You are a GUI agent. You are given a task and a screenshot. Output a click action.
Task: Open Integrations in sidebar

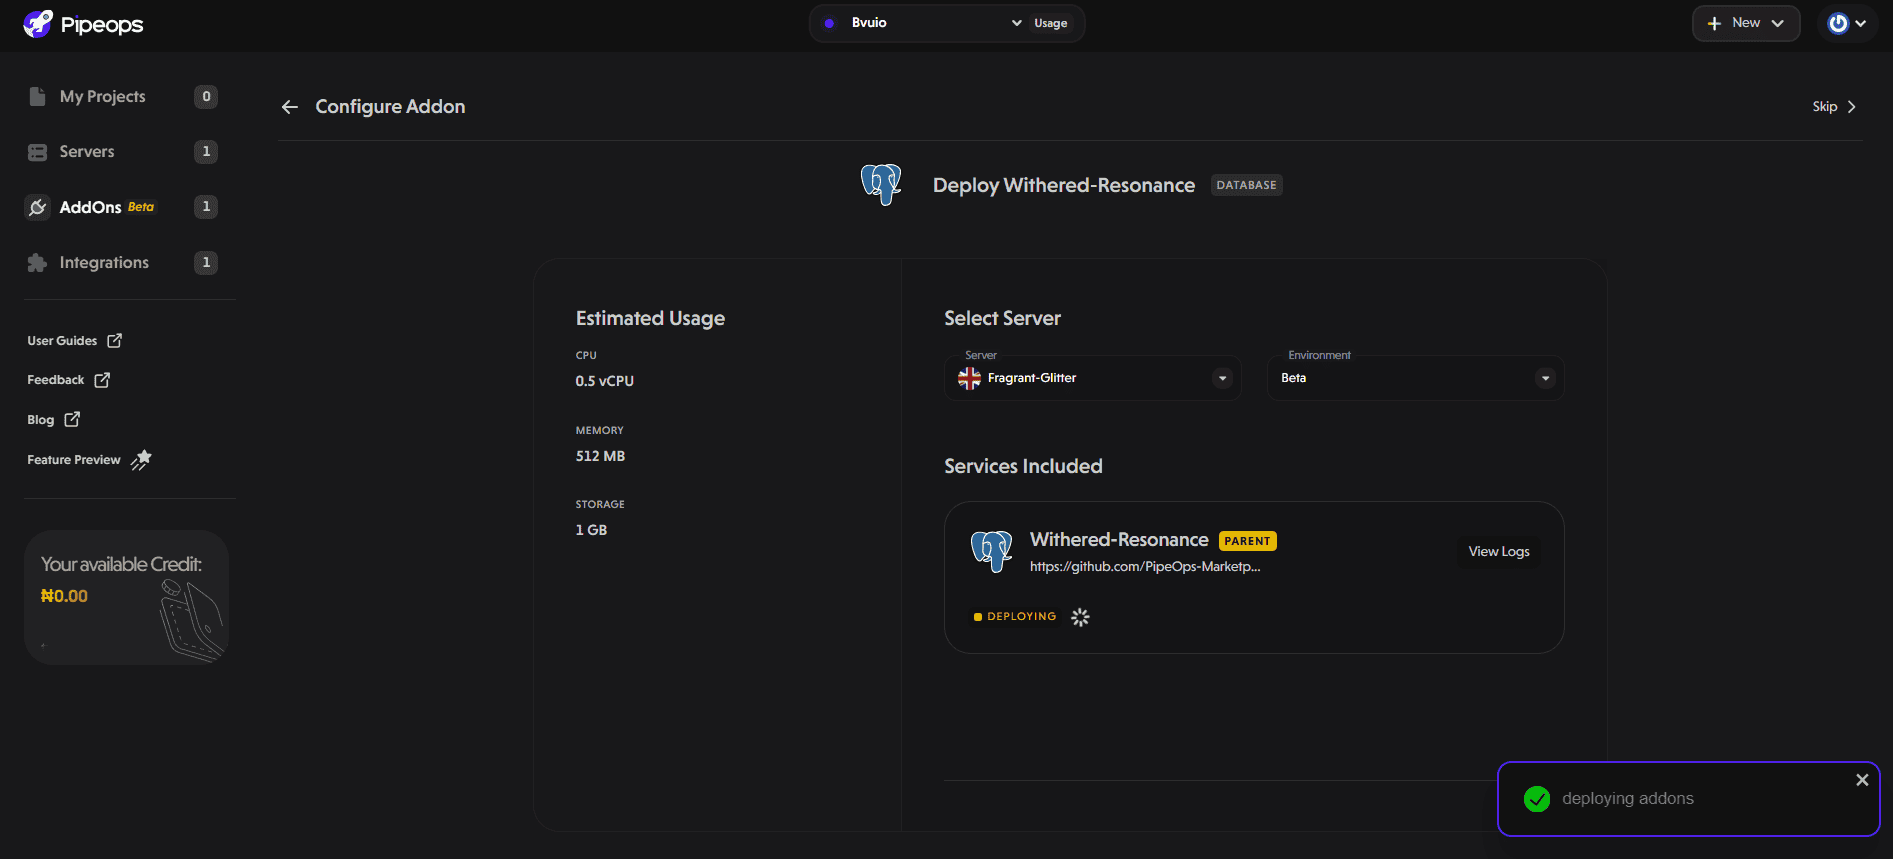click(104, 262)
